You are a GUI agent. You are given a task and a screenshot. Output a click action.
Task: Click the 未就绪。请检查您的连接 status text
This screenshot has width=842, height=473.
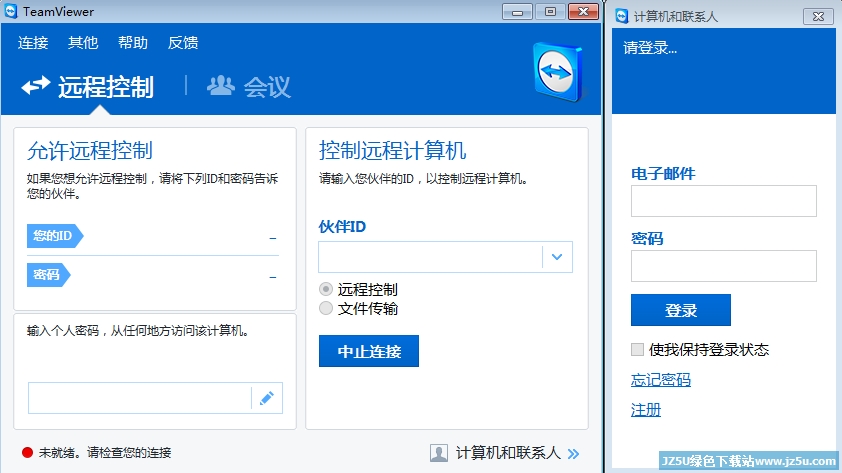105,453
